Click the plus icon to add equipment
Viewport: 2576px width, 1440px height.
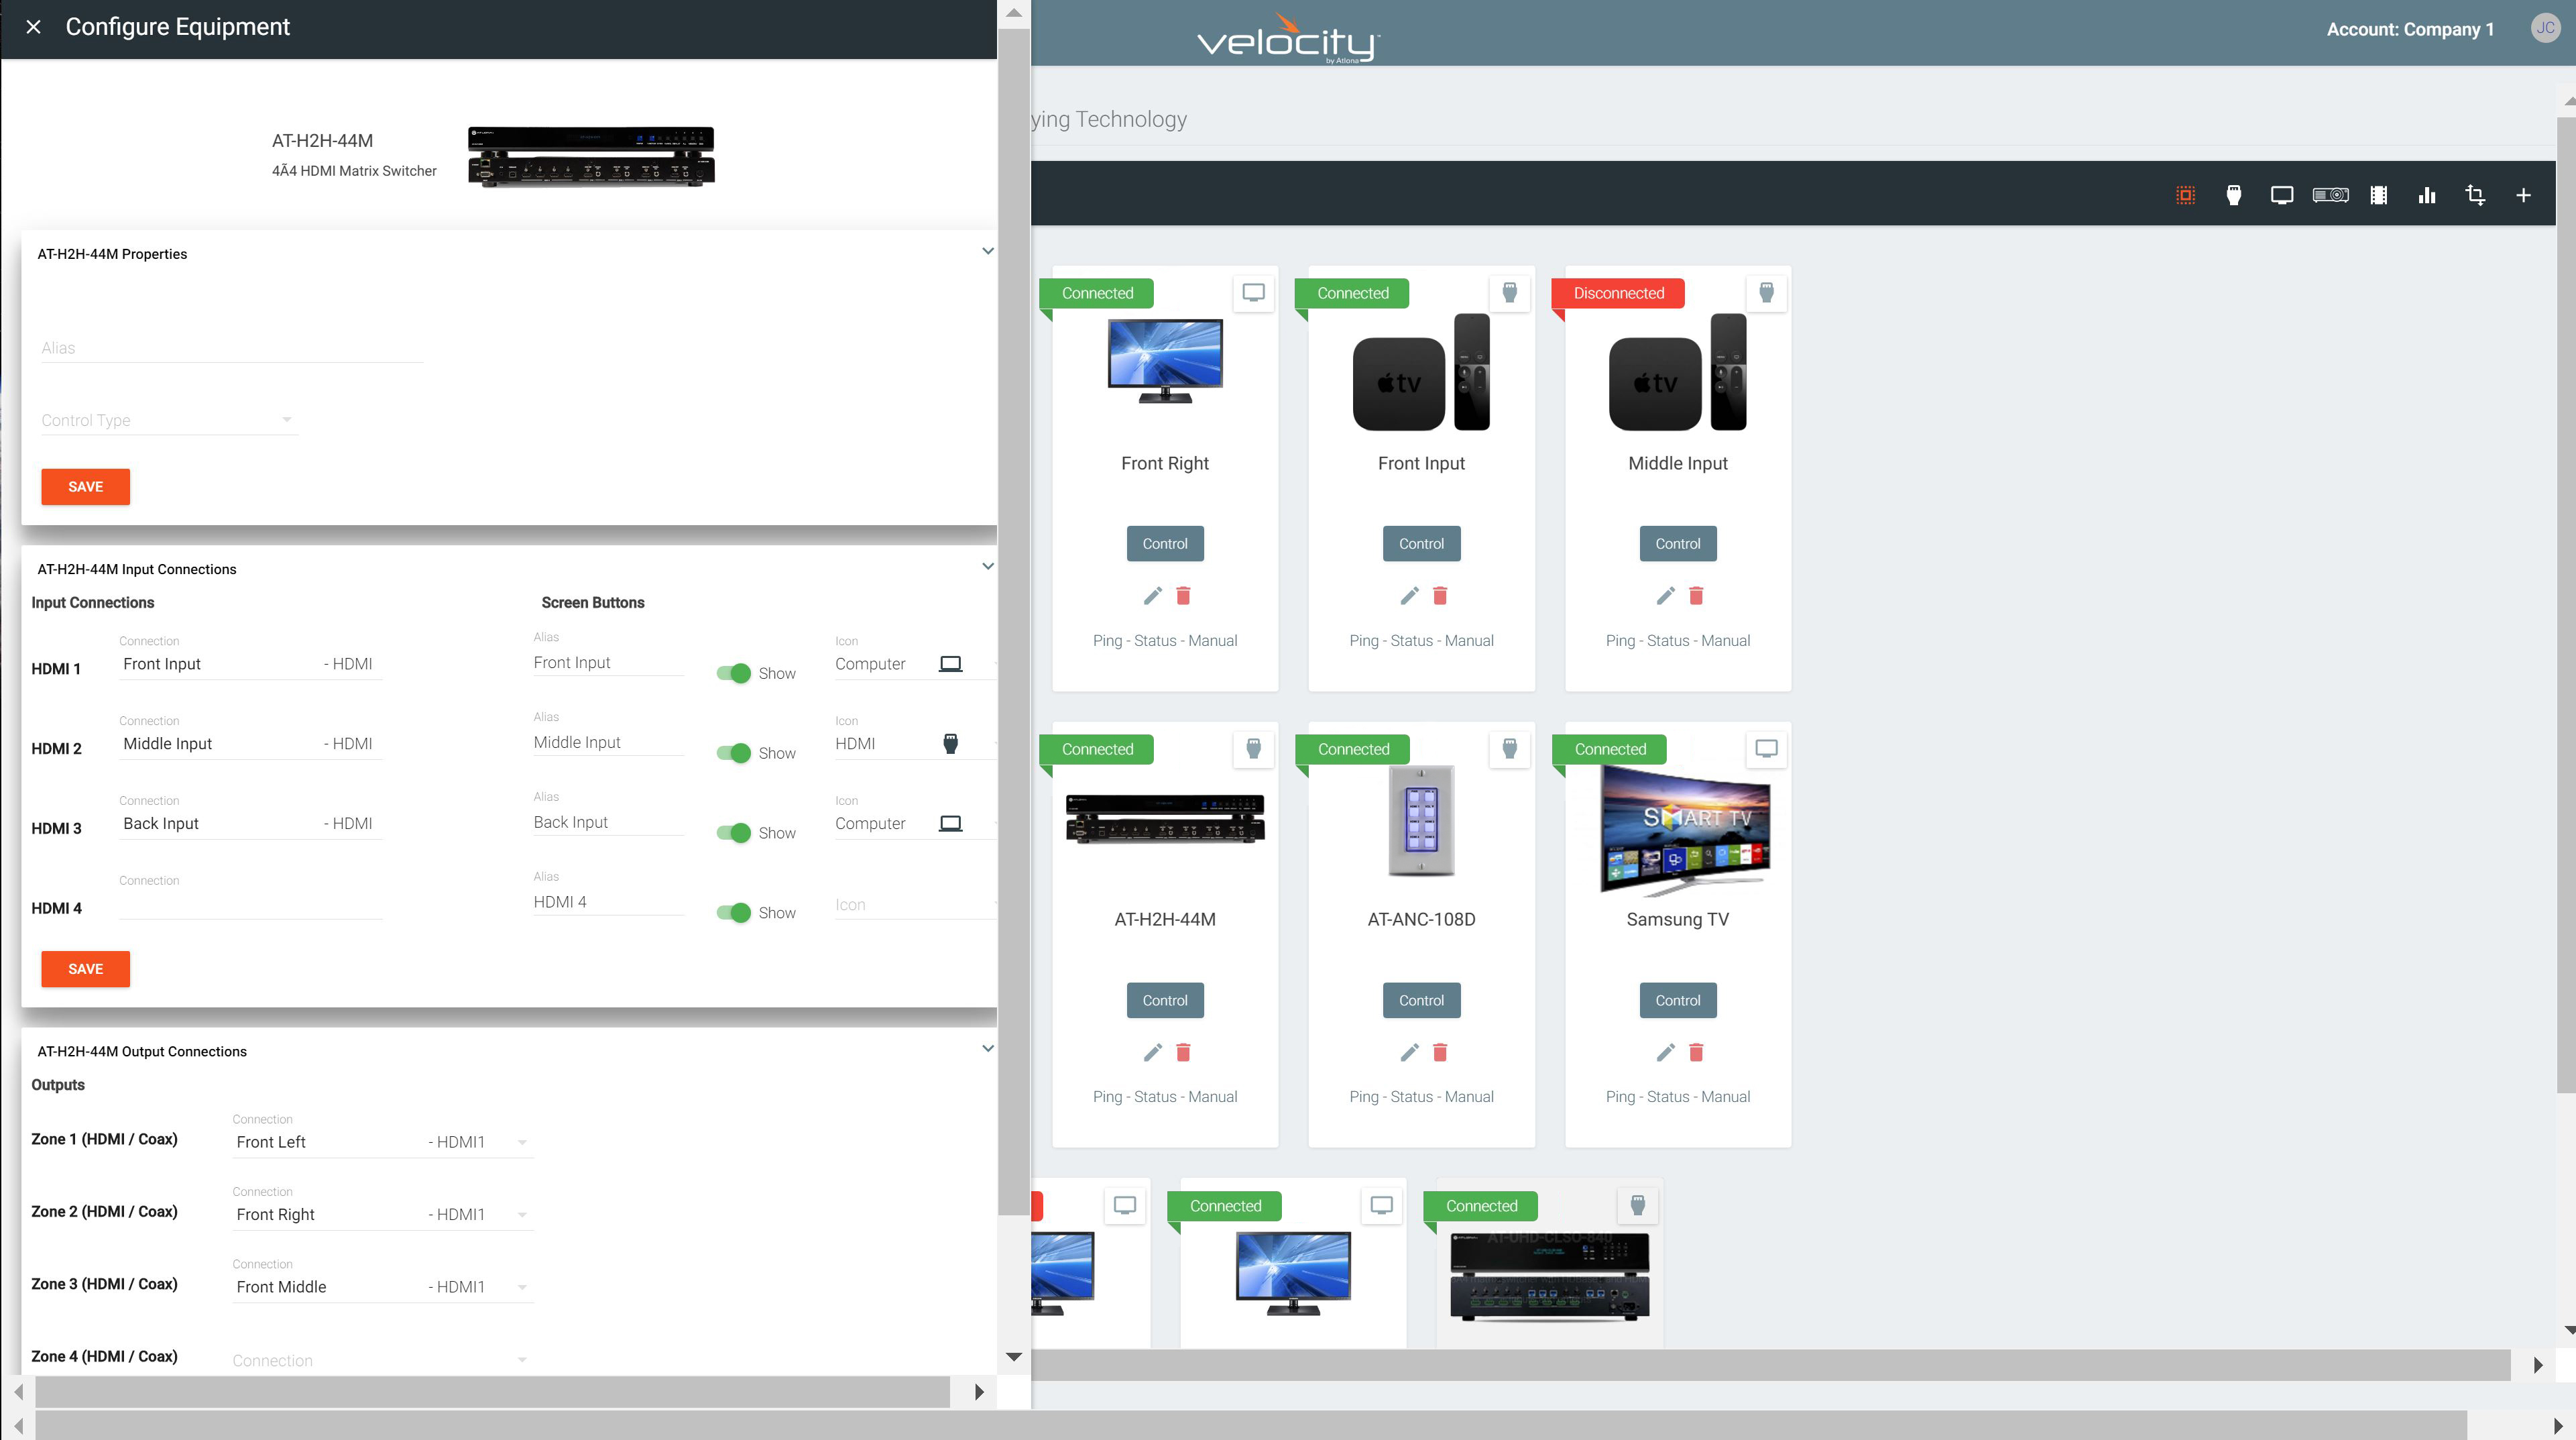pyautogui.click(x=2522, y=195)
